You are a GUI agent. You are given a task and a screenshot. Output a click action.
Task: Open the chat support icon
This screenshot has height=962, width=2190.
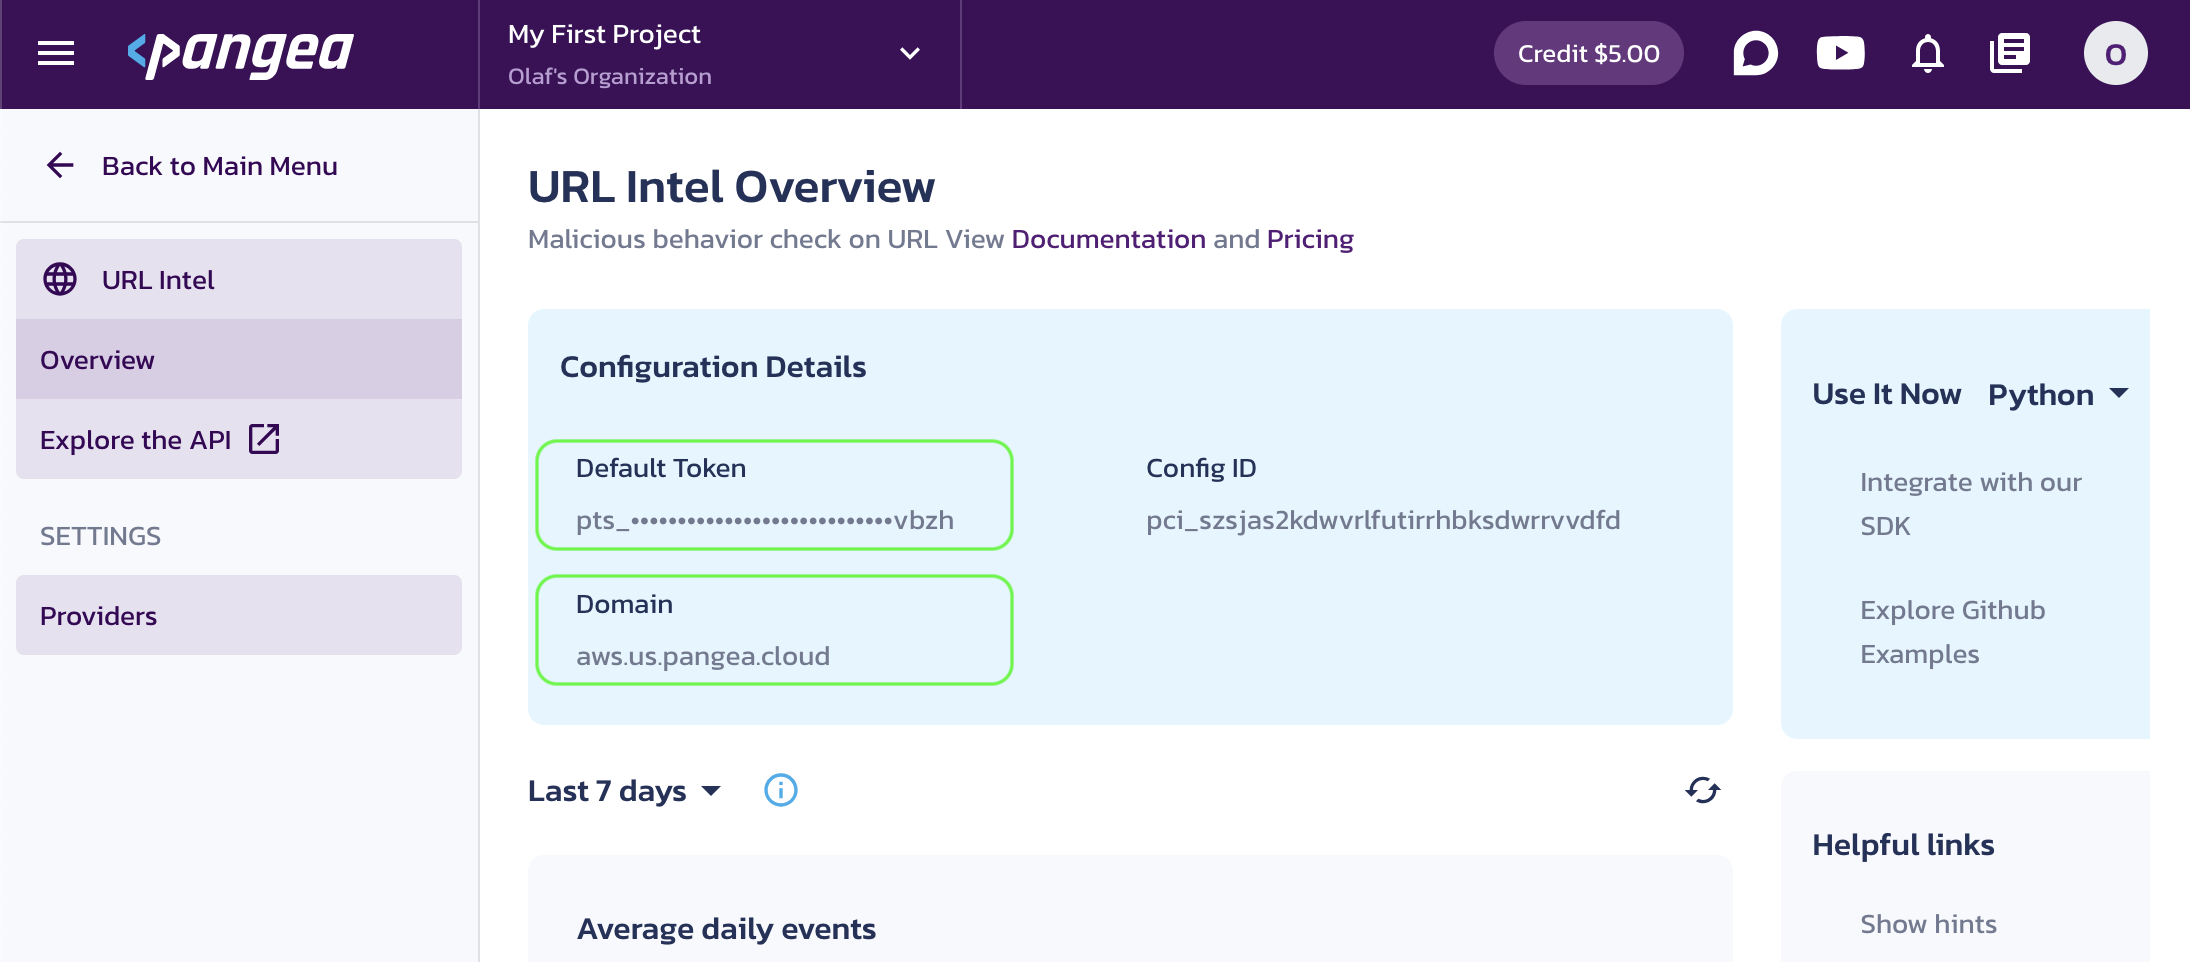pos(1755,53)
